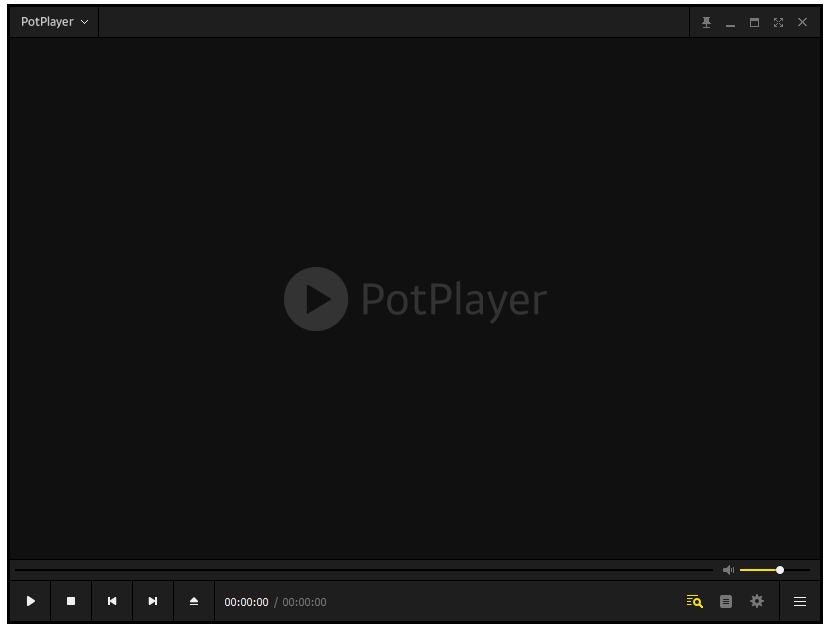
Task: Pin the window always on top
Action: pos(706,22)
